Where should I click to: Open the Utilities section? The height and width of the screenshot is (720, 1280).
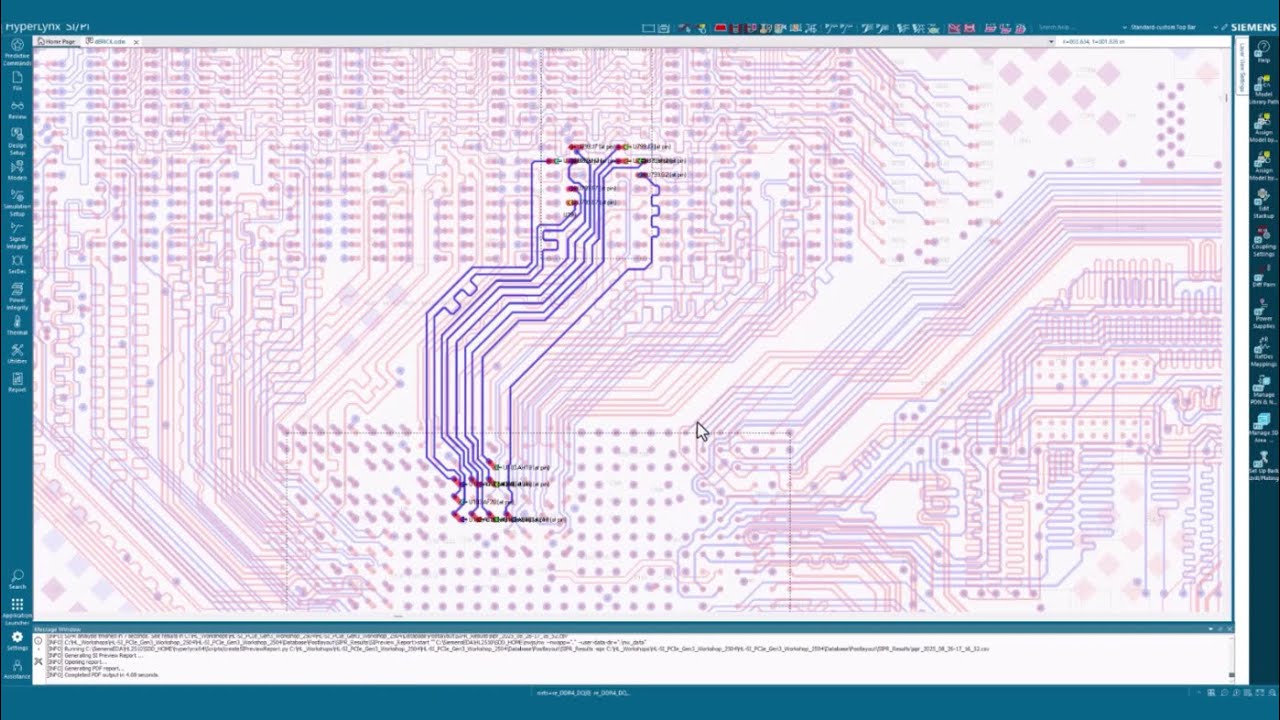(x=17, y=354)
